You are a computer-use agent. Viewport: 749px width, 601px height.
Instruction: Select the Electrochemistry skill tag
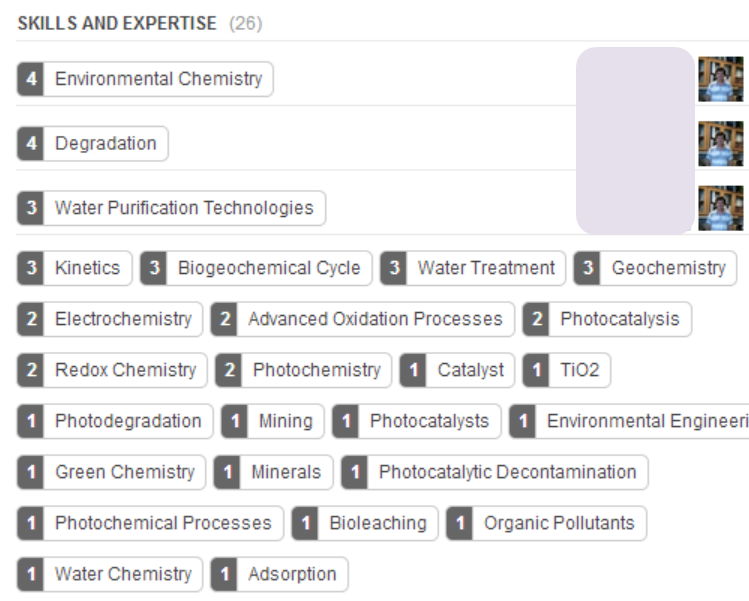(122, 319)
